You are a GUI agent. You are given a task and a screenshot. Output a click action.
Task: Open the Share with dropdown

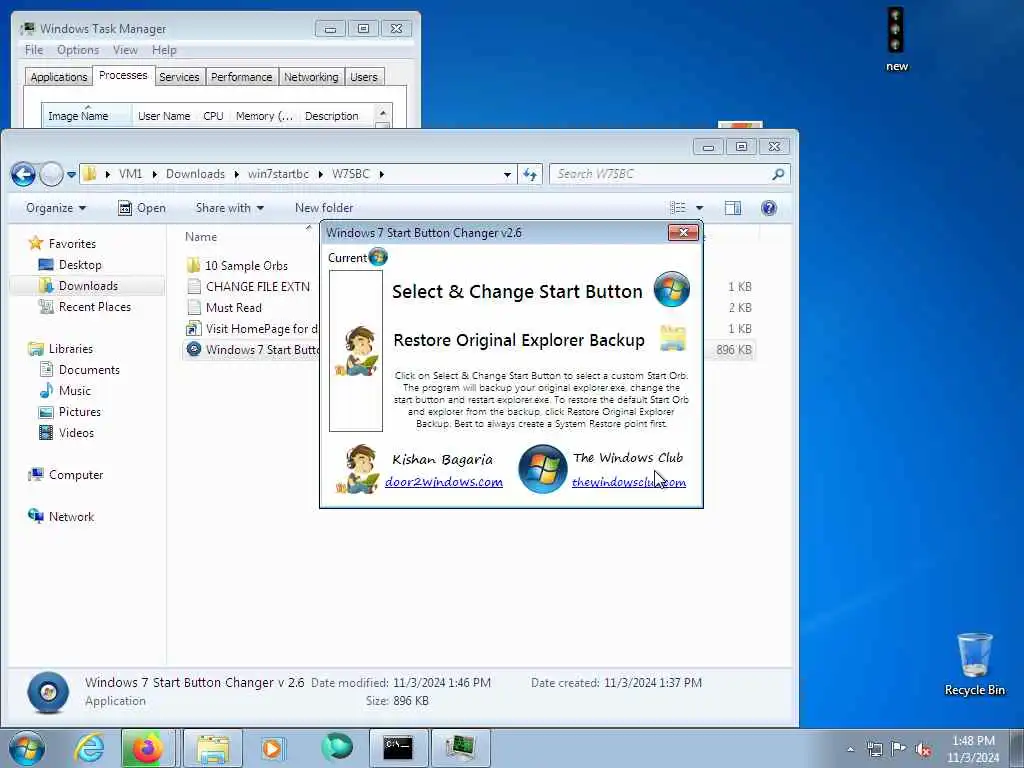tap(229, 208)
